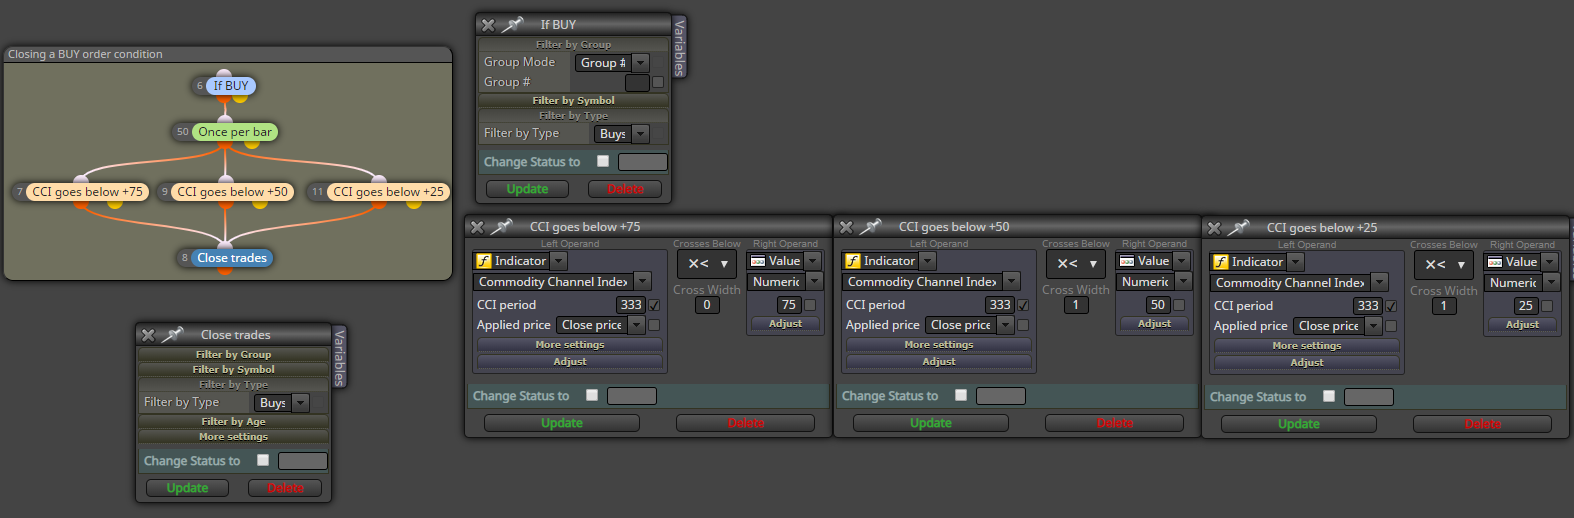Click the Group # input field in If BUY

638,83
